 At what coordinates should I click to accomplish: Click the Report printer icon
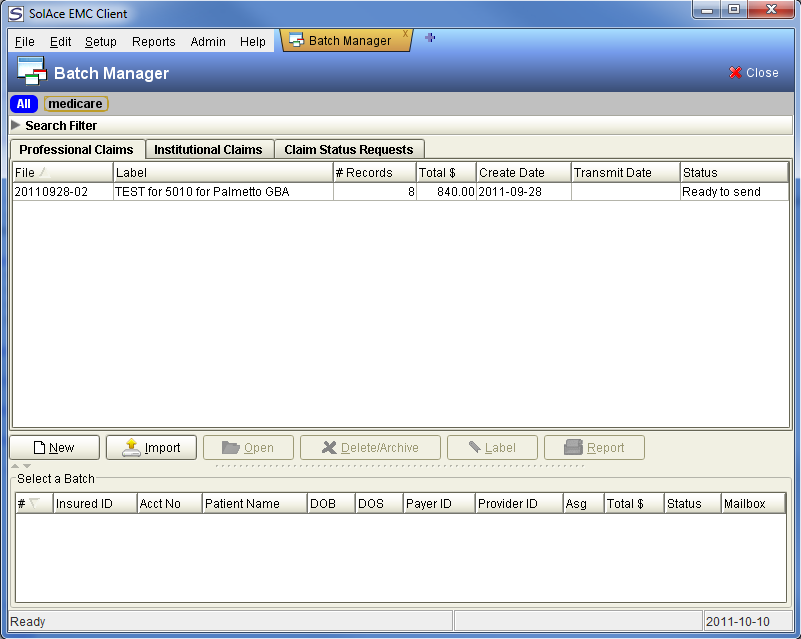click(572, 447)
